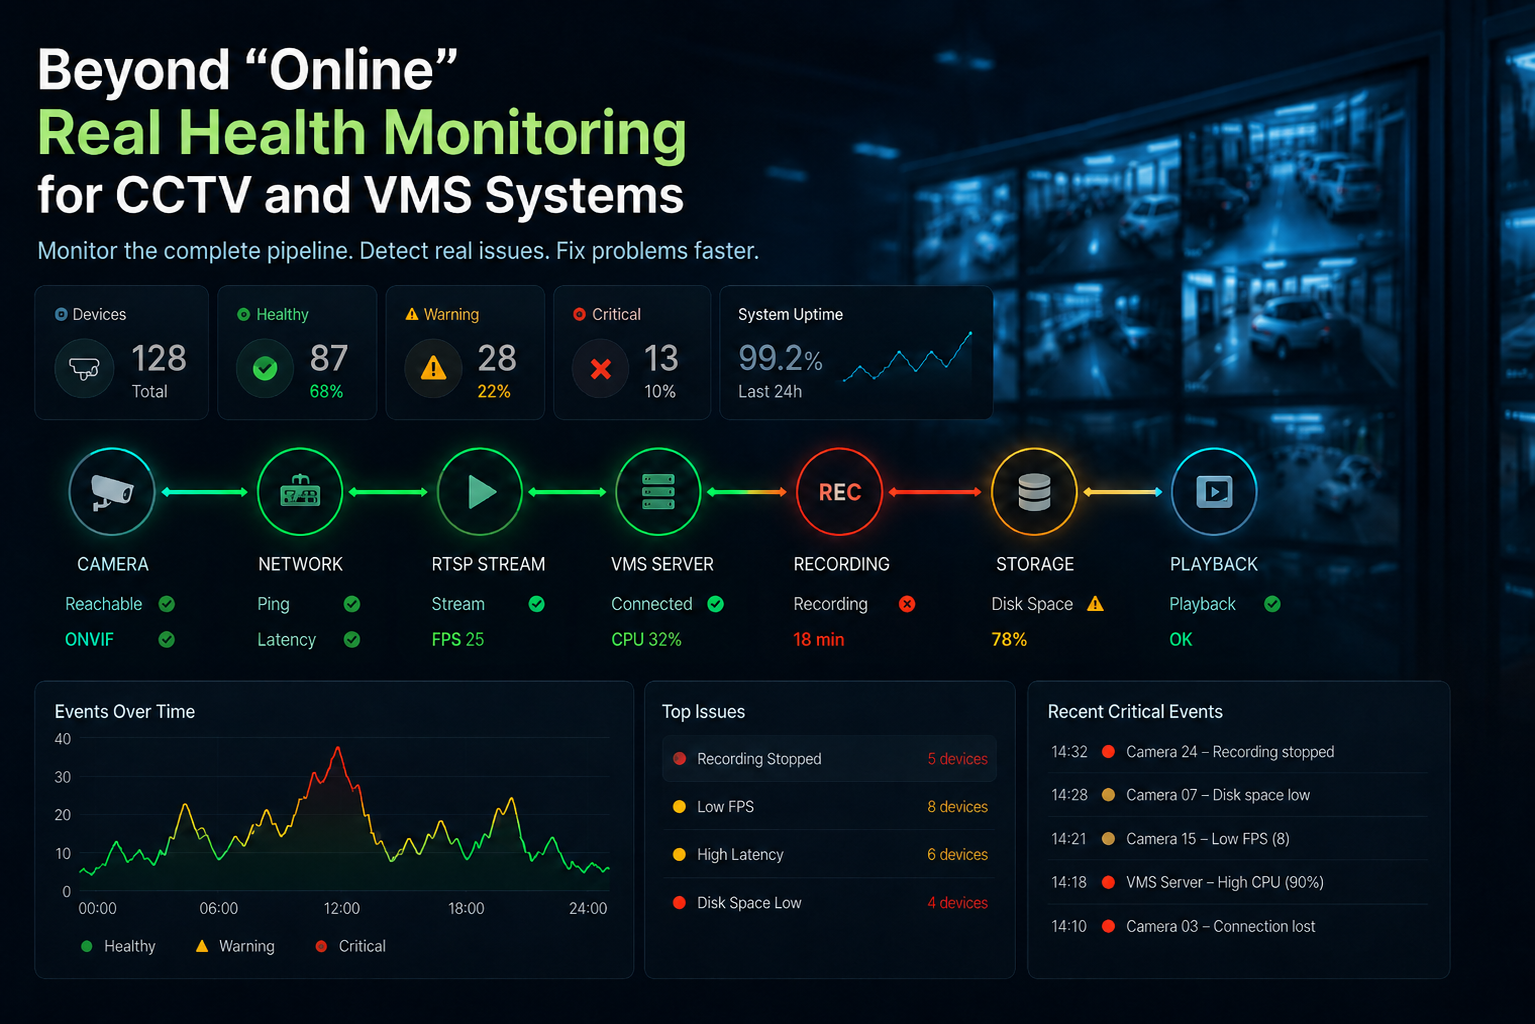Select the green Healthy checkmark circle icon

265,369
